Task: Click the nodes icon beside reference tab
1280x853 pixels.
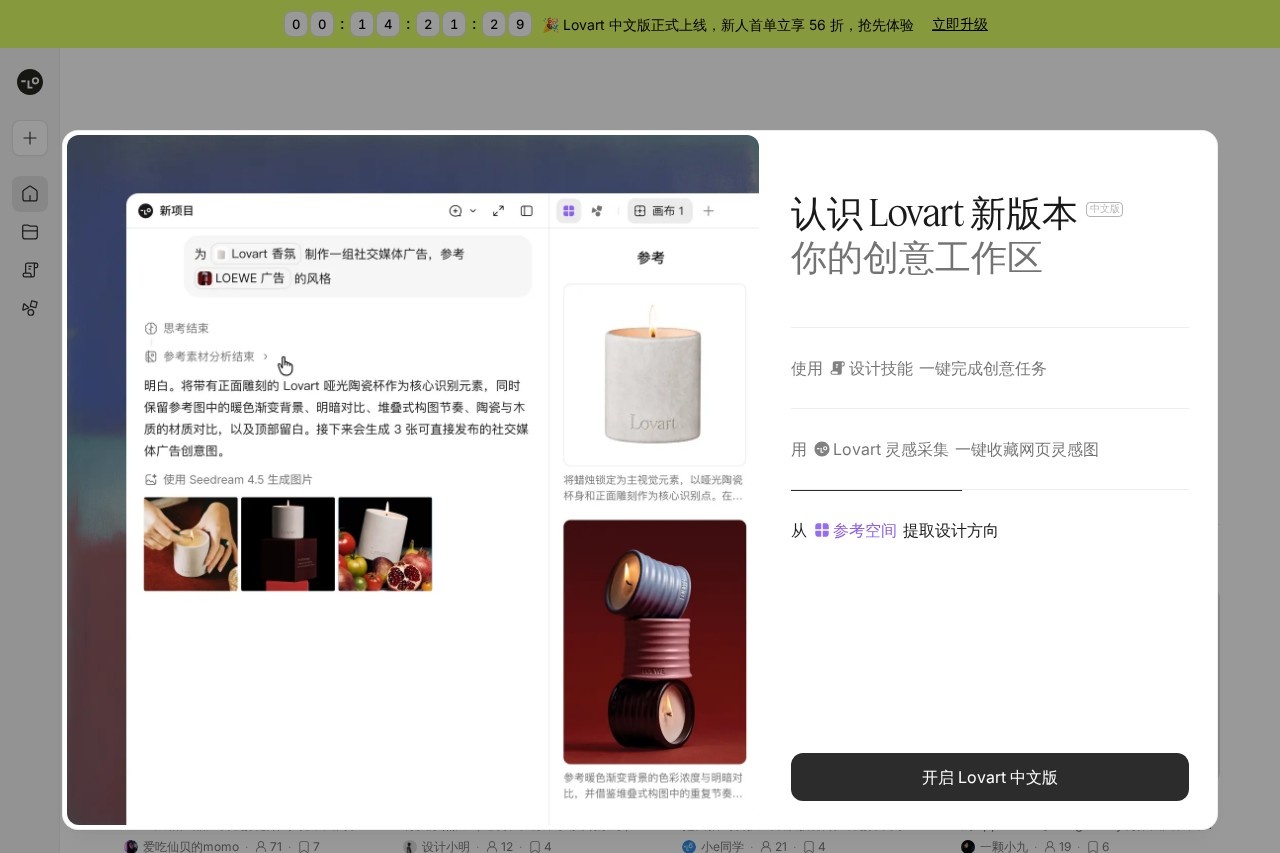Action: pyautogui.click(x=597, y=211)
